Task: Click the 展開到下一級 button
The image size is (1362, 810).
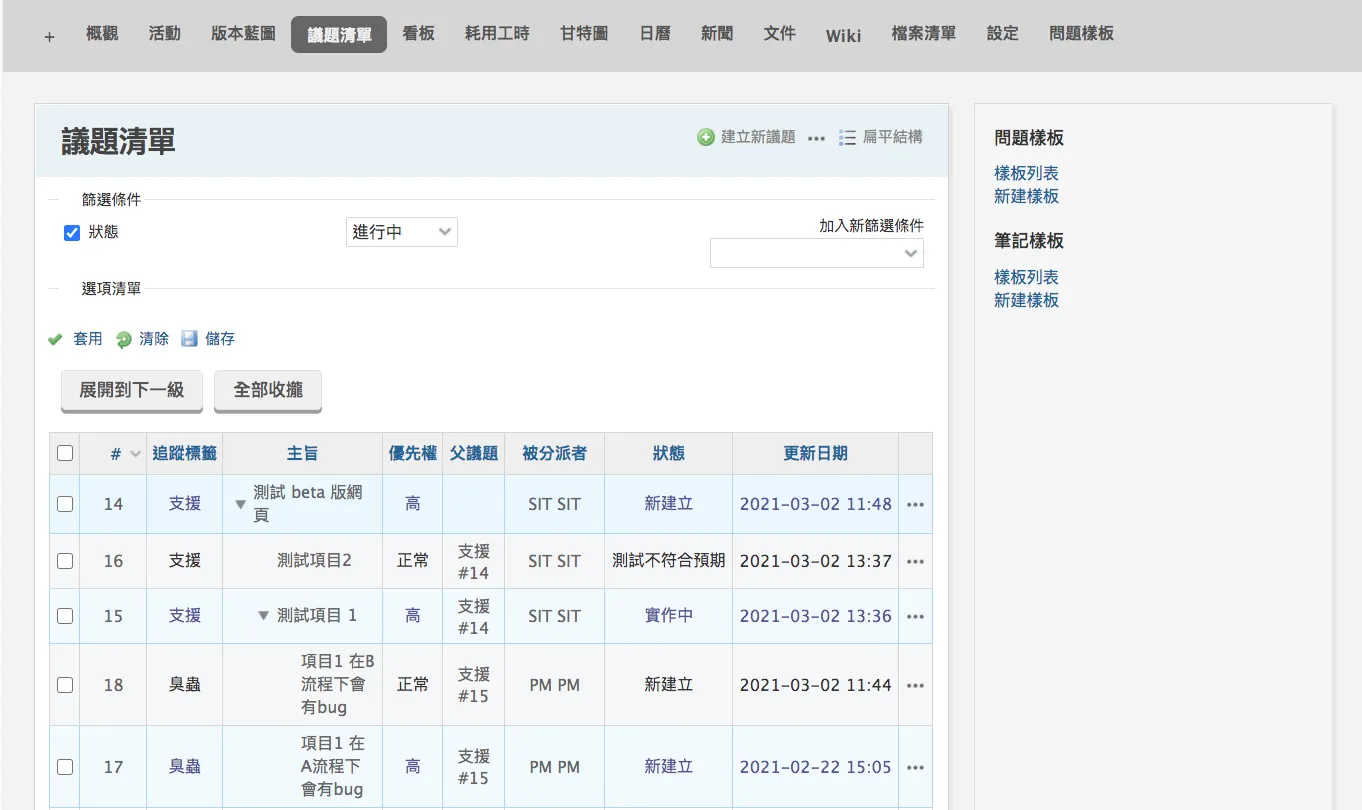Action: [x=132, y=390]
